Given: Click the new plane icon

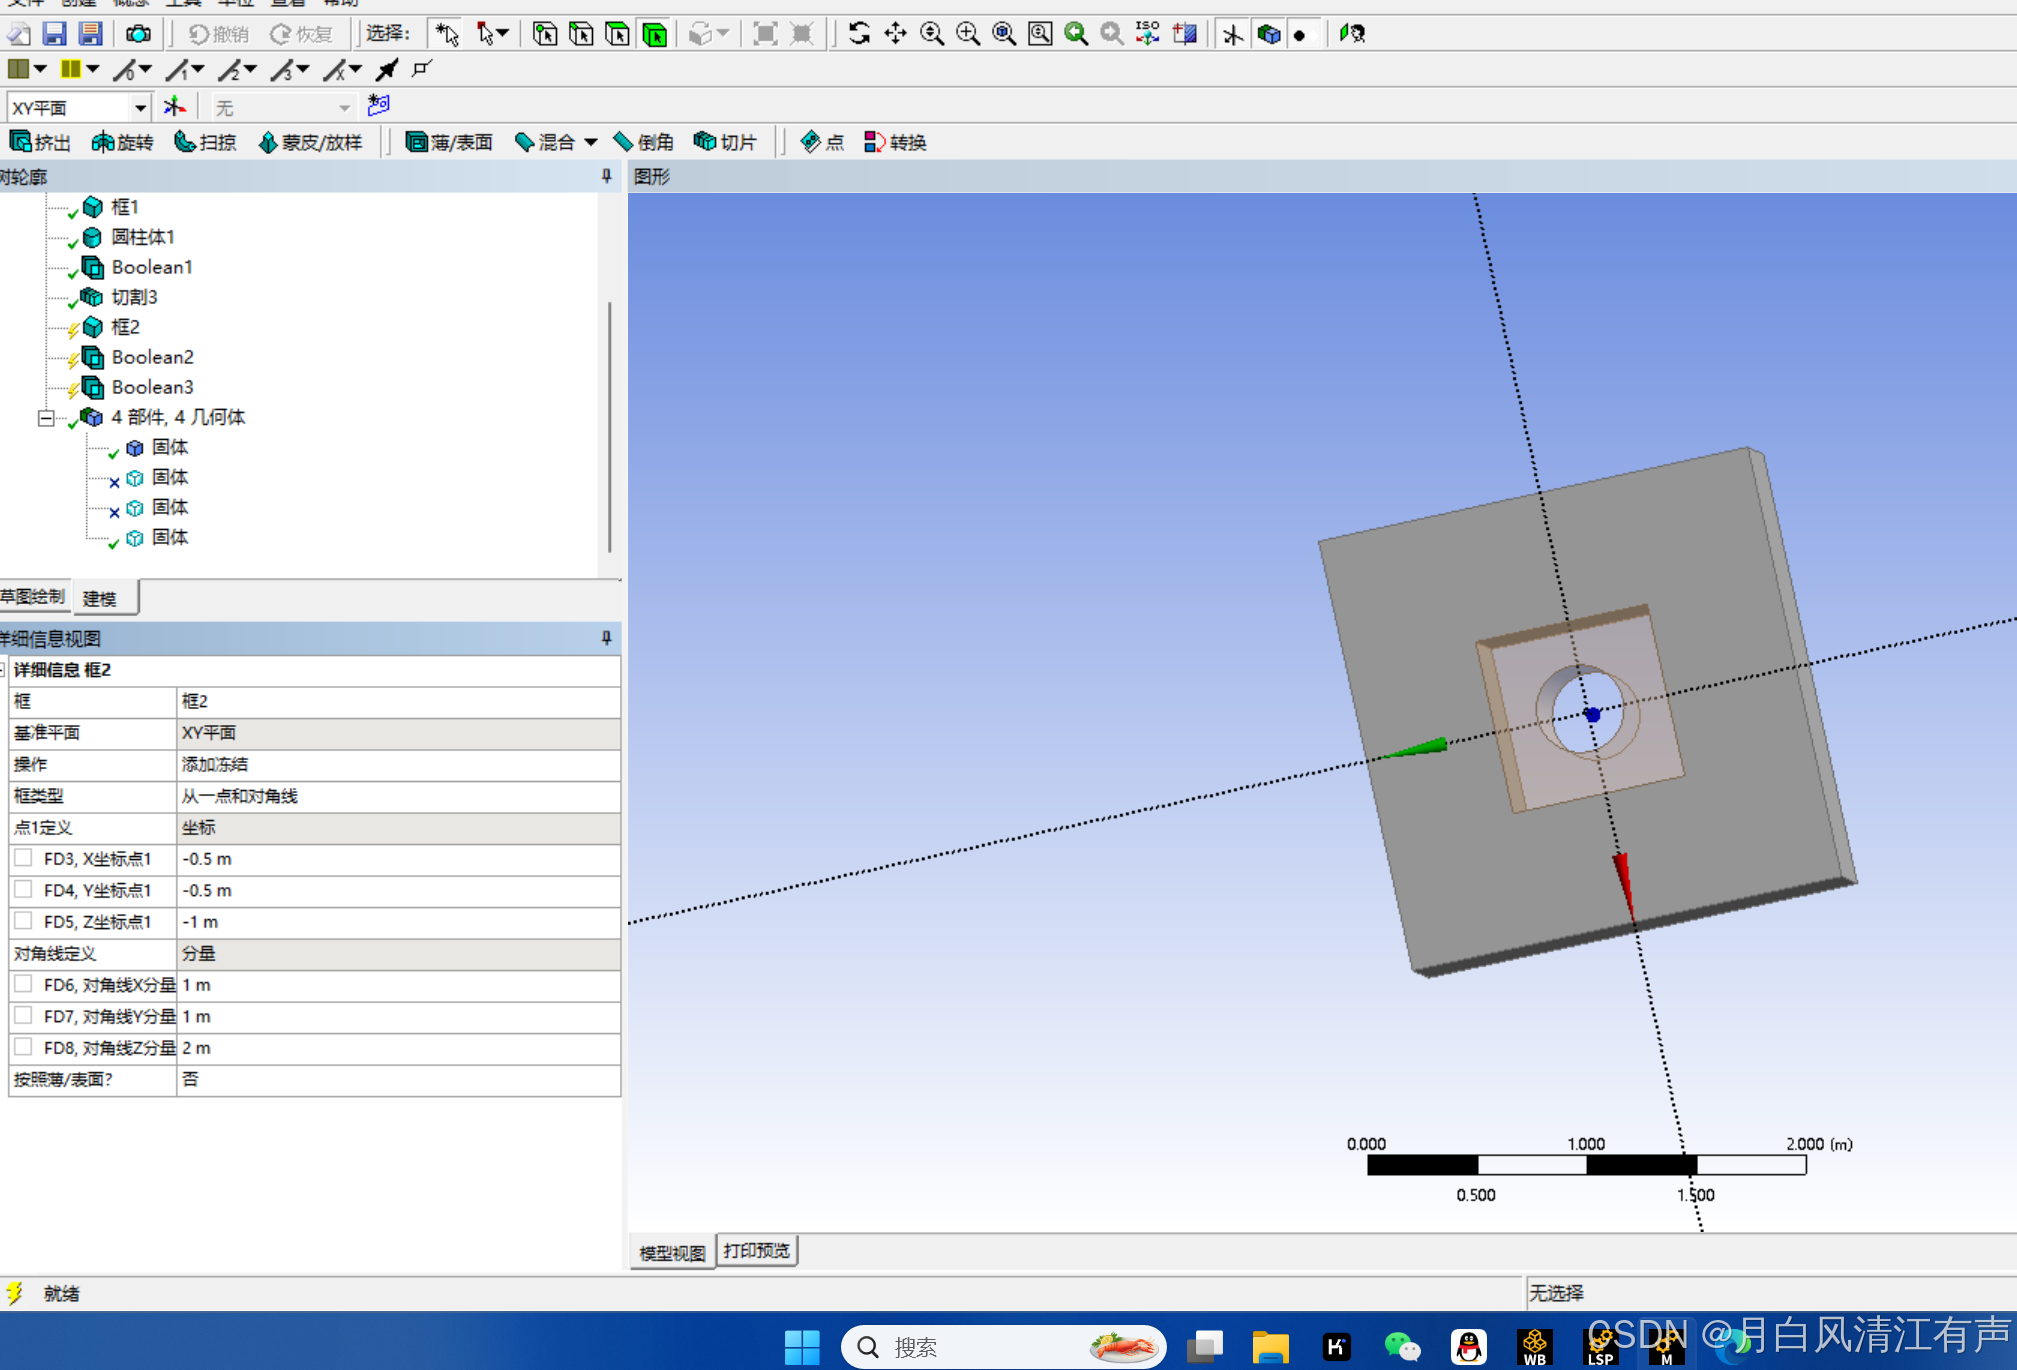Looking at the screenshot, I should coord(175,106).
